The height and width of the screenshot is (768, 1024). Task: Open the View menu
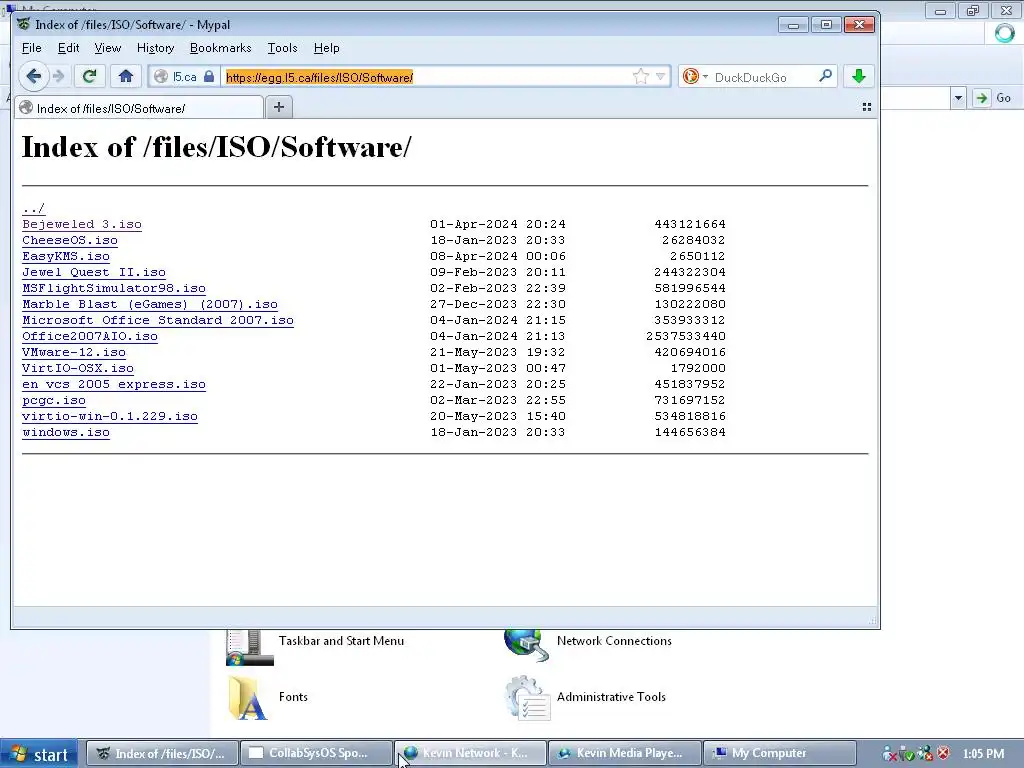coord(108,48)
